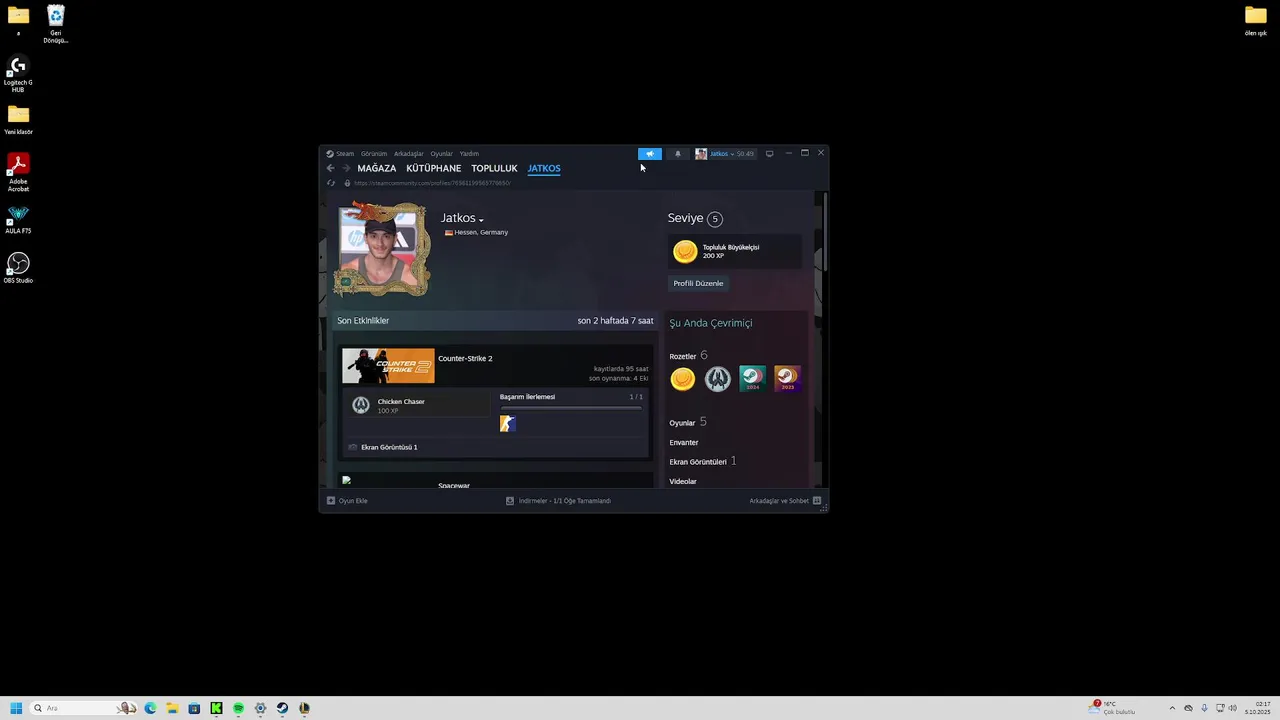Open the Oyunlar link in profile sidebar
Image resolution: width=1280 pixels, height=720 pixels.
point(682,423)
